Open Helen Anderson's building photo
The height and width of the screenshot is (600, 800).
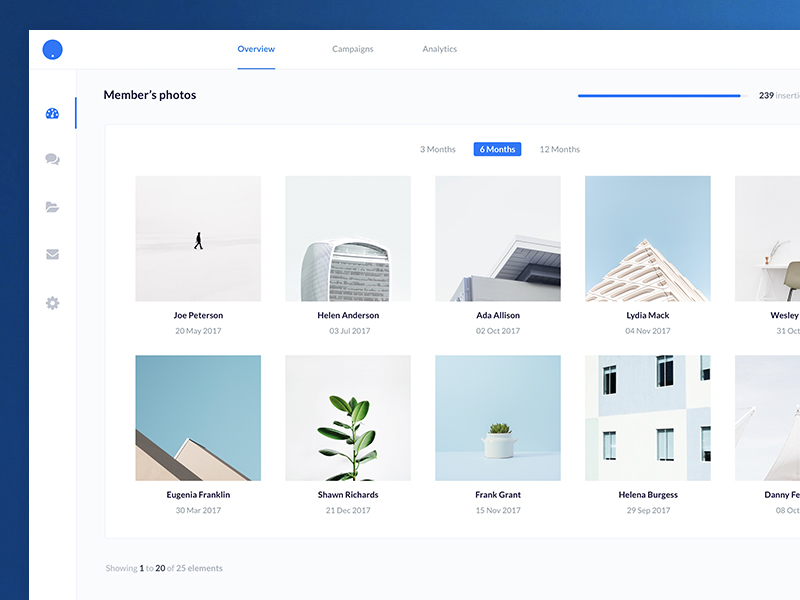[348, 239]
